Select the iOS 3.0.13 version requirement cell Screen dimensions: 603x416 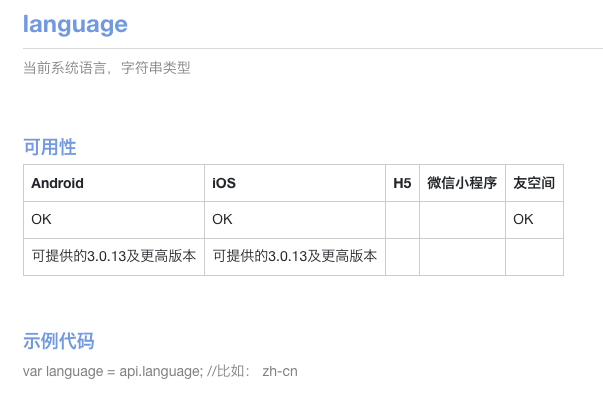pos(295,256)
